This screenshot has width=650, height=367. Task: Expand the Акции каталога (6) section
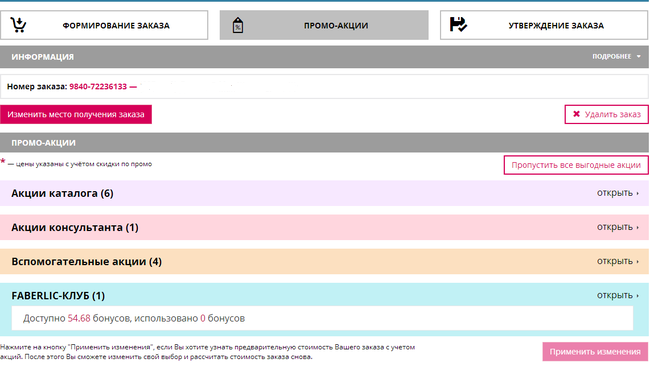618,193
